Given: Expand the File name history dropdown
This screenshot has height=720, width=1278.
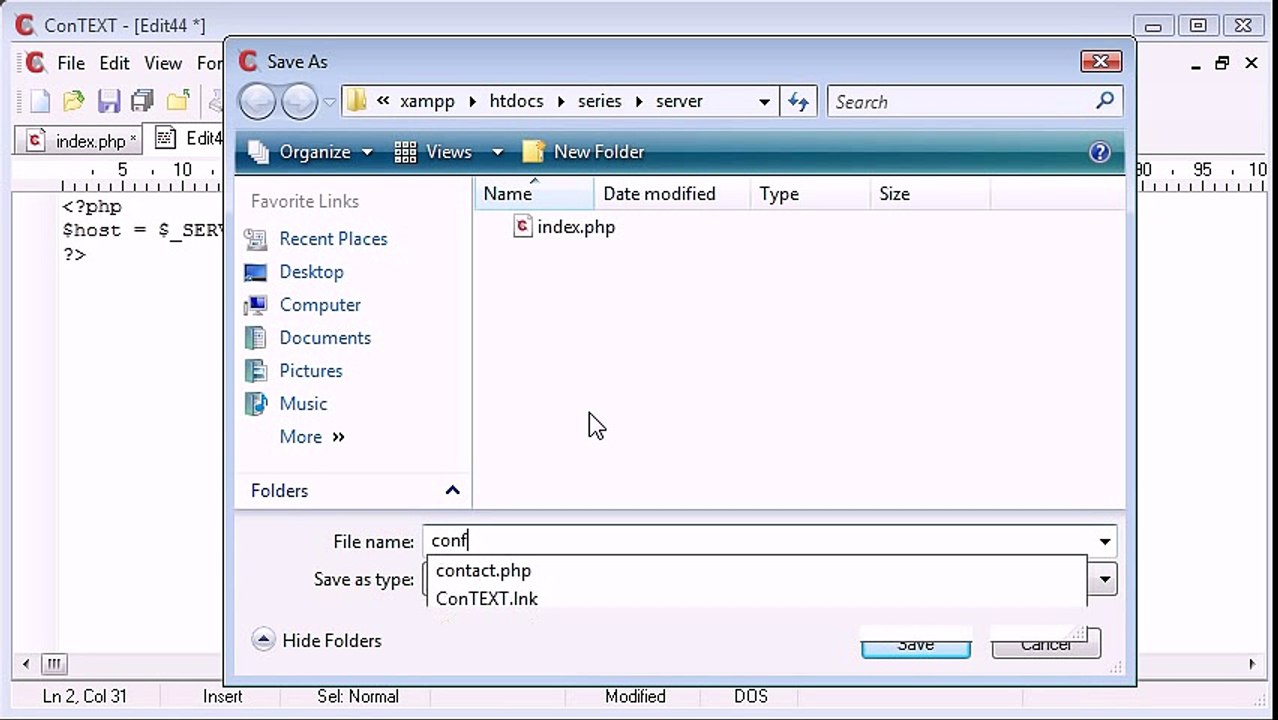Looking at the screenshot, I should [x=1105, y=541].
